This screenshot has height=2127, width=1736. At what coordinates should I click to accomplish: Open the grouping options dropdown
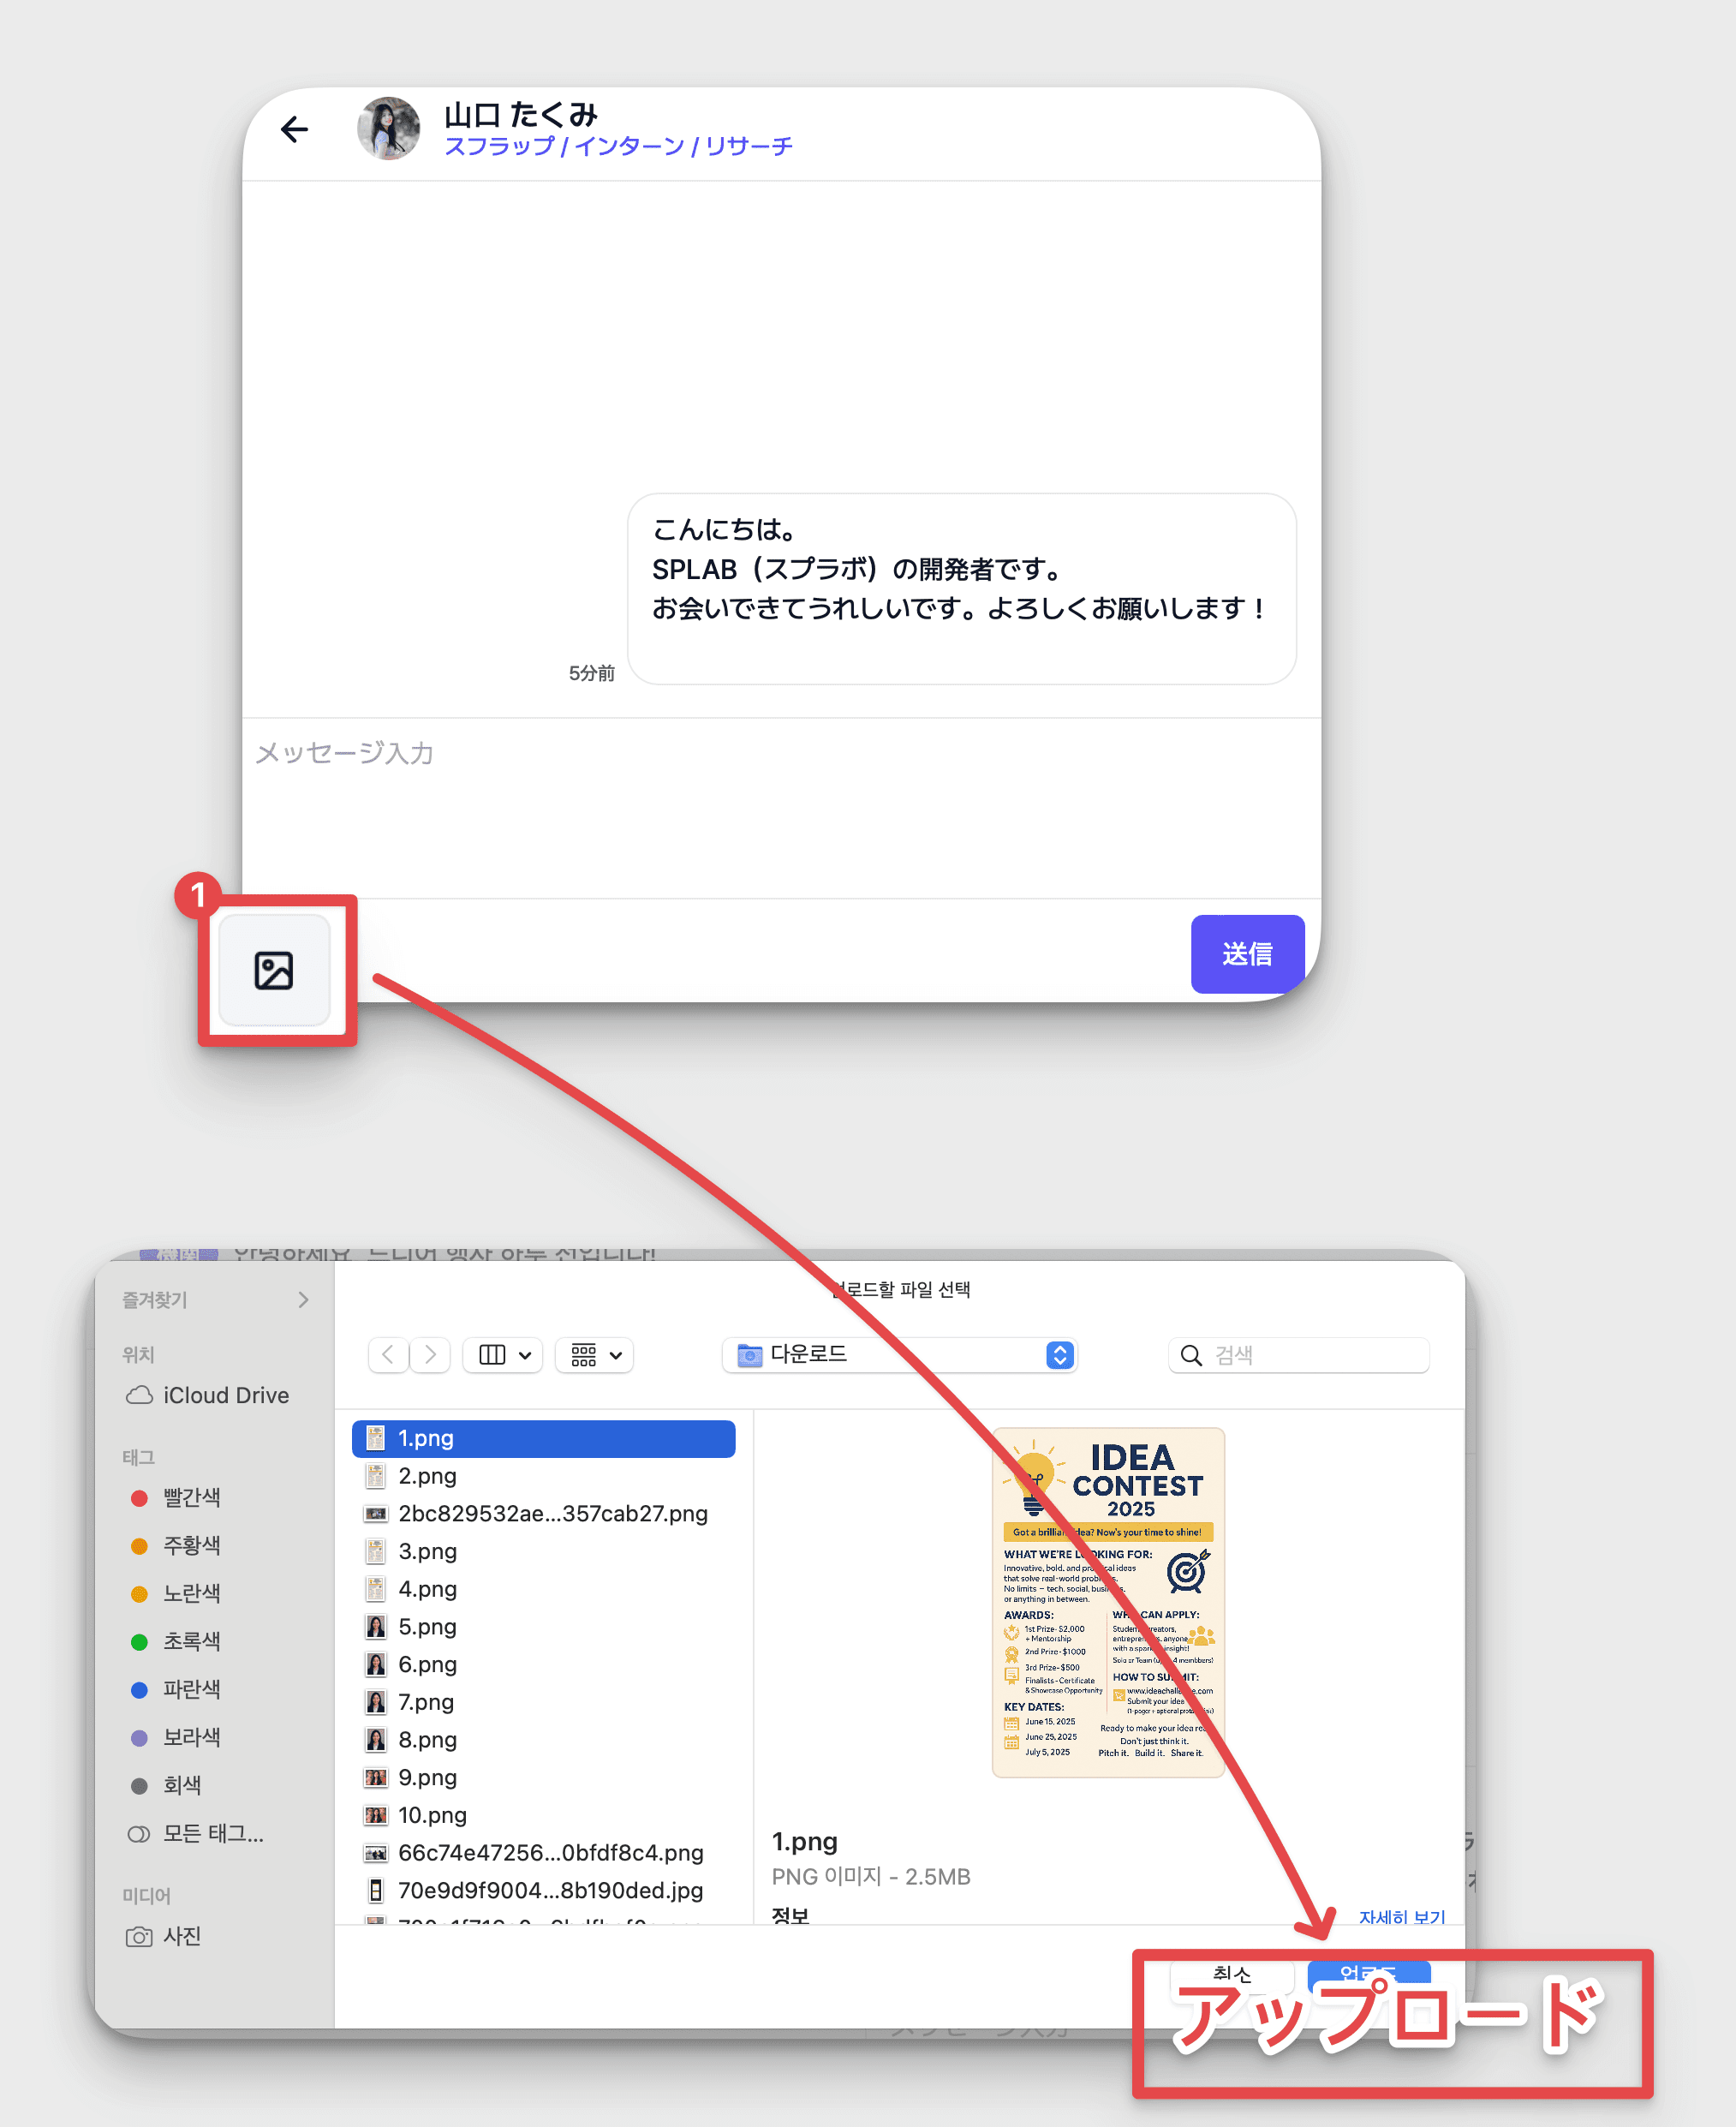596,1354
